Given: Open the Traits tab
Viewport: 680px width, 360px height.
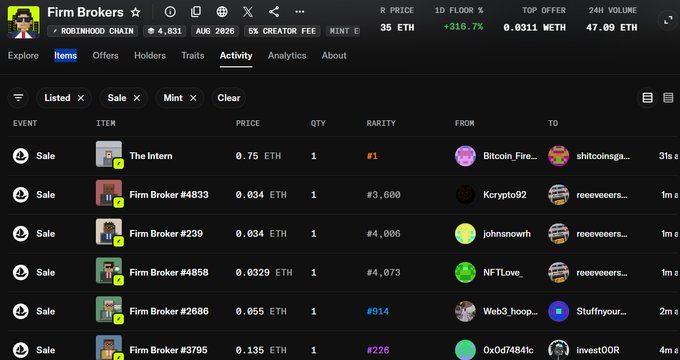Looking at the screenshot, I should click(193, 56).
